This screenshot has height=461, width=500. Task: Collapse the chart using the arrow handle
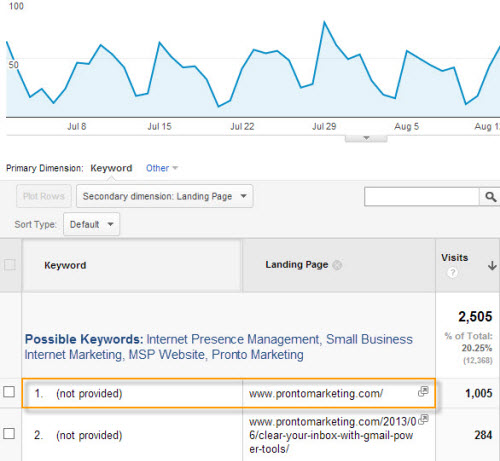(366, 138)
